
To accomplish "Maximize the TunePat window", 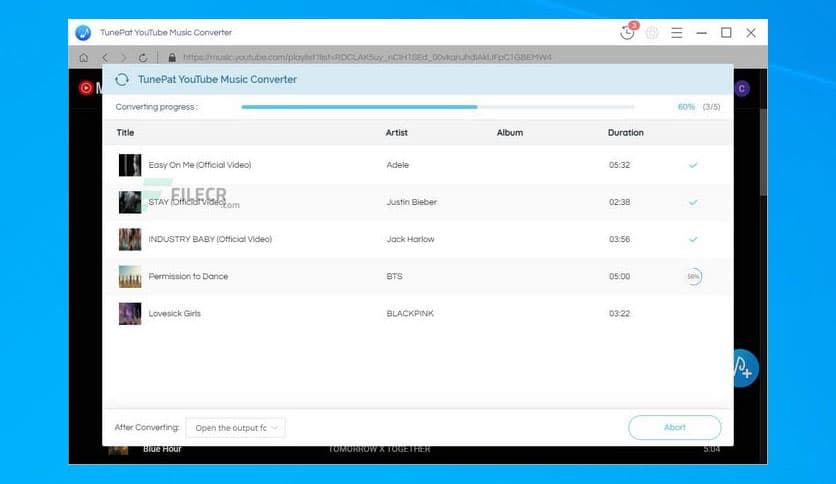I will (x=726, y=33).
